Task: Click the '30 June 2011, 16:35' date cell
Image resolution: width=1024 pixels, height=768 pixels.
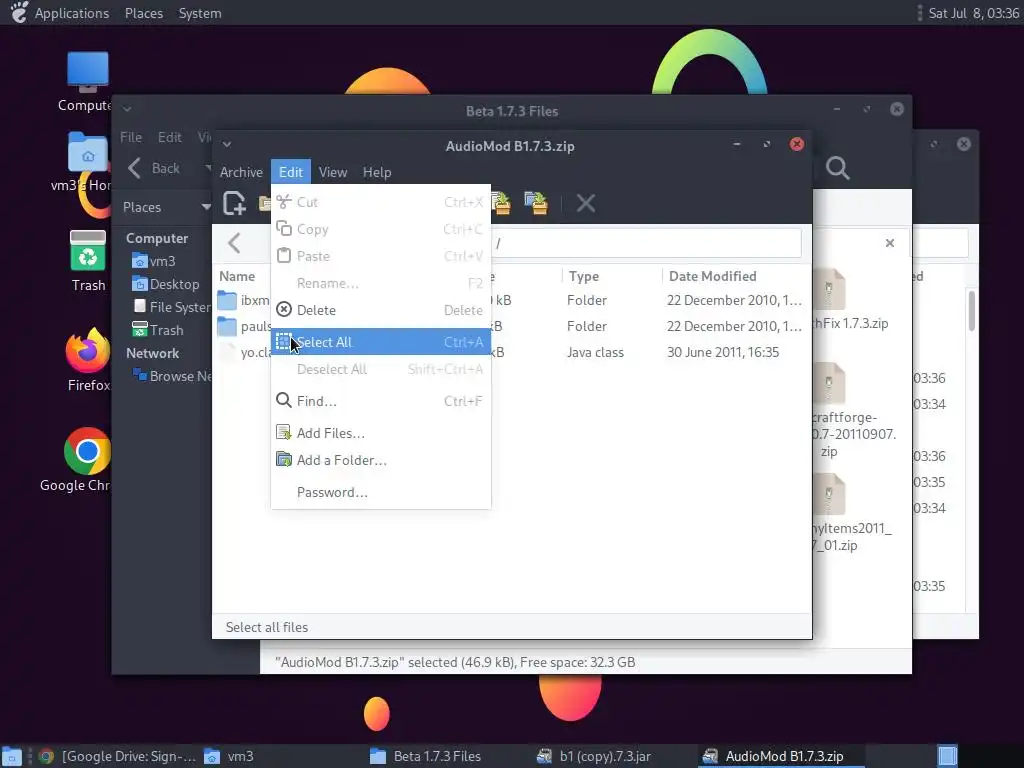Action: (722, 353)
